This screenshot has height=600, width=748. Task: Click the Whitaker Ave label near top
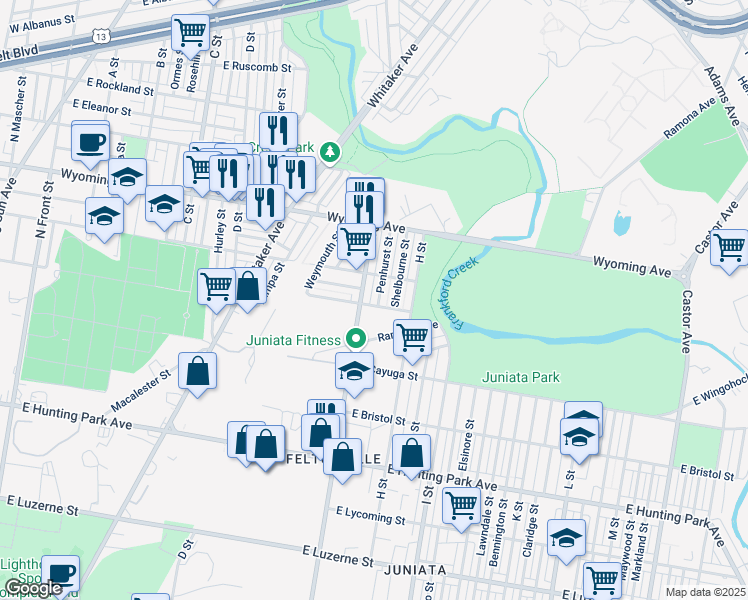(392, 75)
